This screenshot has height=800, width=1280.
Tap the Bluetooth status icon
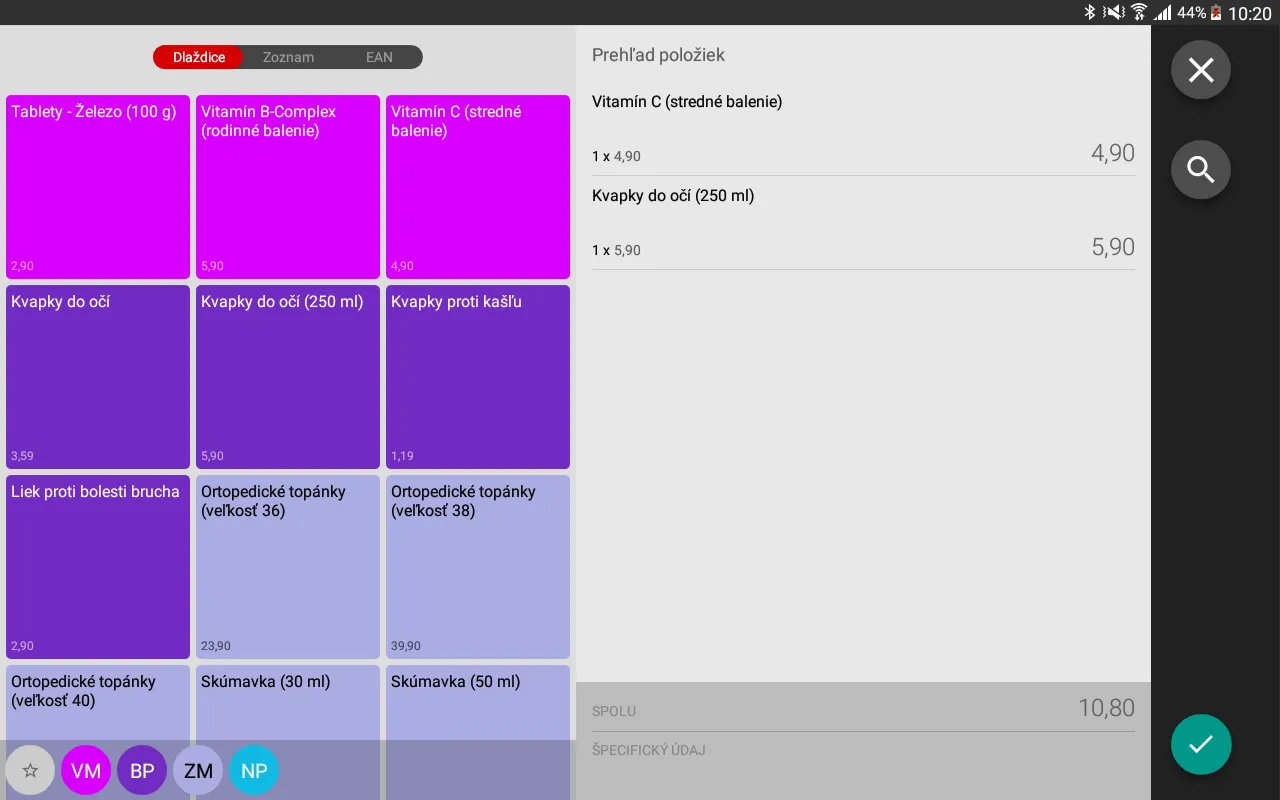click(1090, 13)
